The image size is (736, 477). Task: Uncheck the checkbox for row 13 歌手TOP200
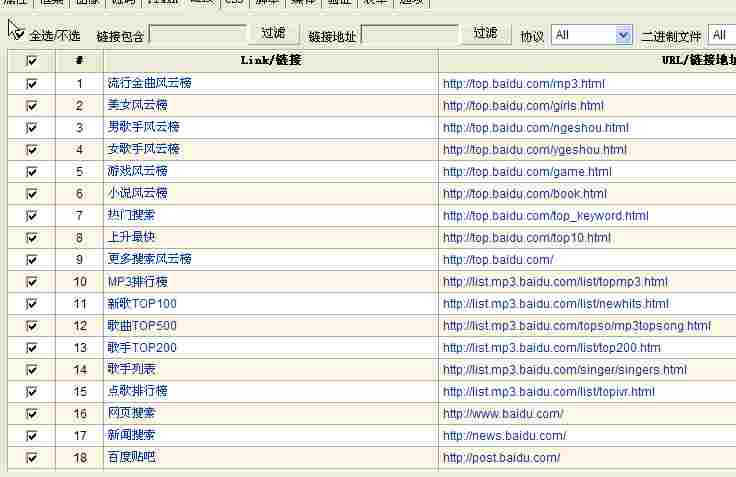pos(31,348)
